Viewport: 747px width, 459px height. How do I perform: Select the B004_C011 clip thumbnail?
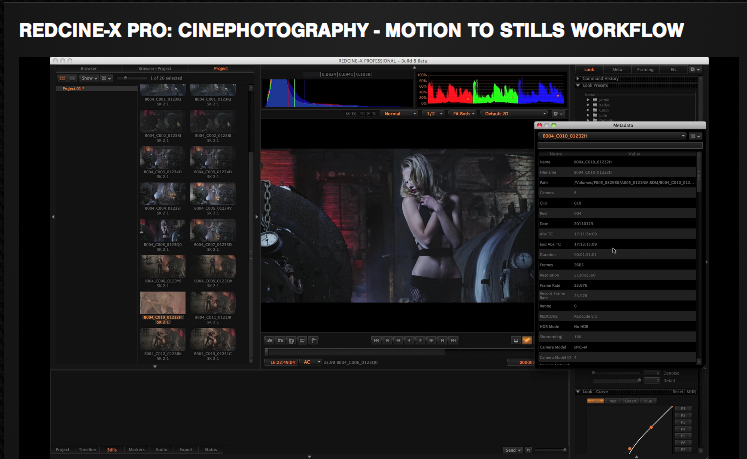pos(212,304)
